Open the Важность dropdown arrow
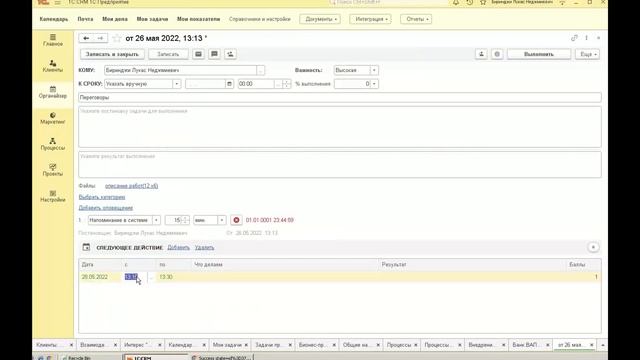This screenshot has width=640, height=360. click(374, 70)
